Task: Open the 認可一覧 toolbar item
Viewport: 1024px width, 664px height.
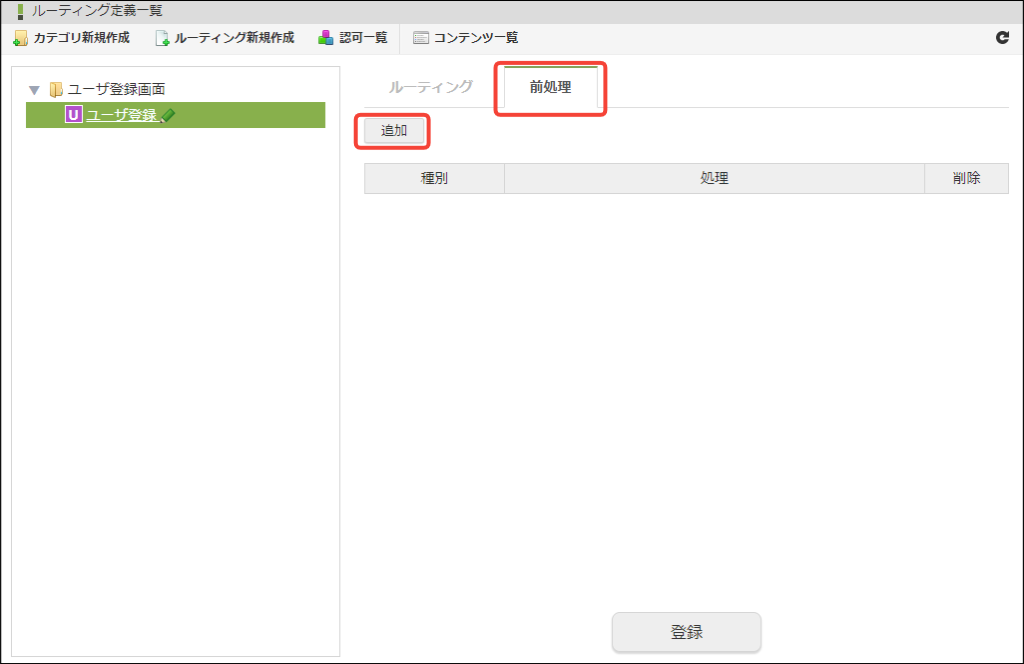Action: pyautogui.click(x=353, y=38)
